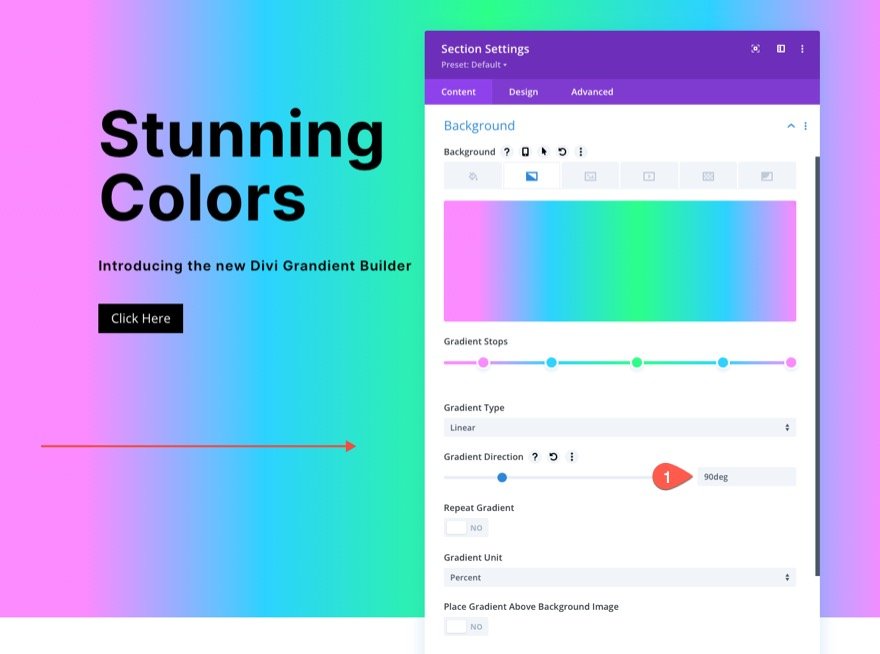Viewport: 880px width, 654px height.
Task: Click the Click Here button
Action: 141,318
